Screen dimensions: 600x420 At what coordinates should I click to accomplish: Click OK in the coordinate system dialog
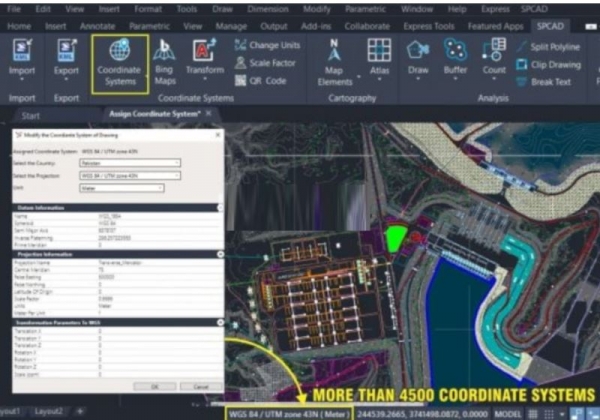155,387
